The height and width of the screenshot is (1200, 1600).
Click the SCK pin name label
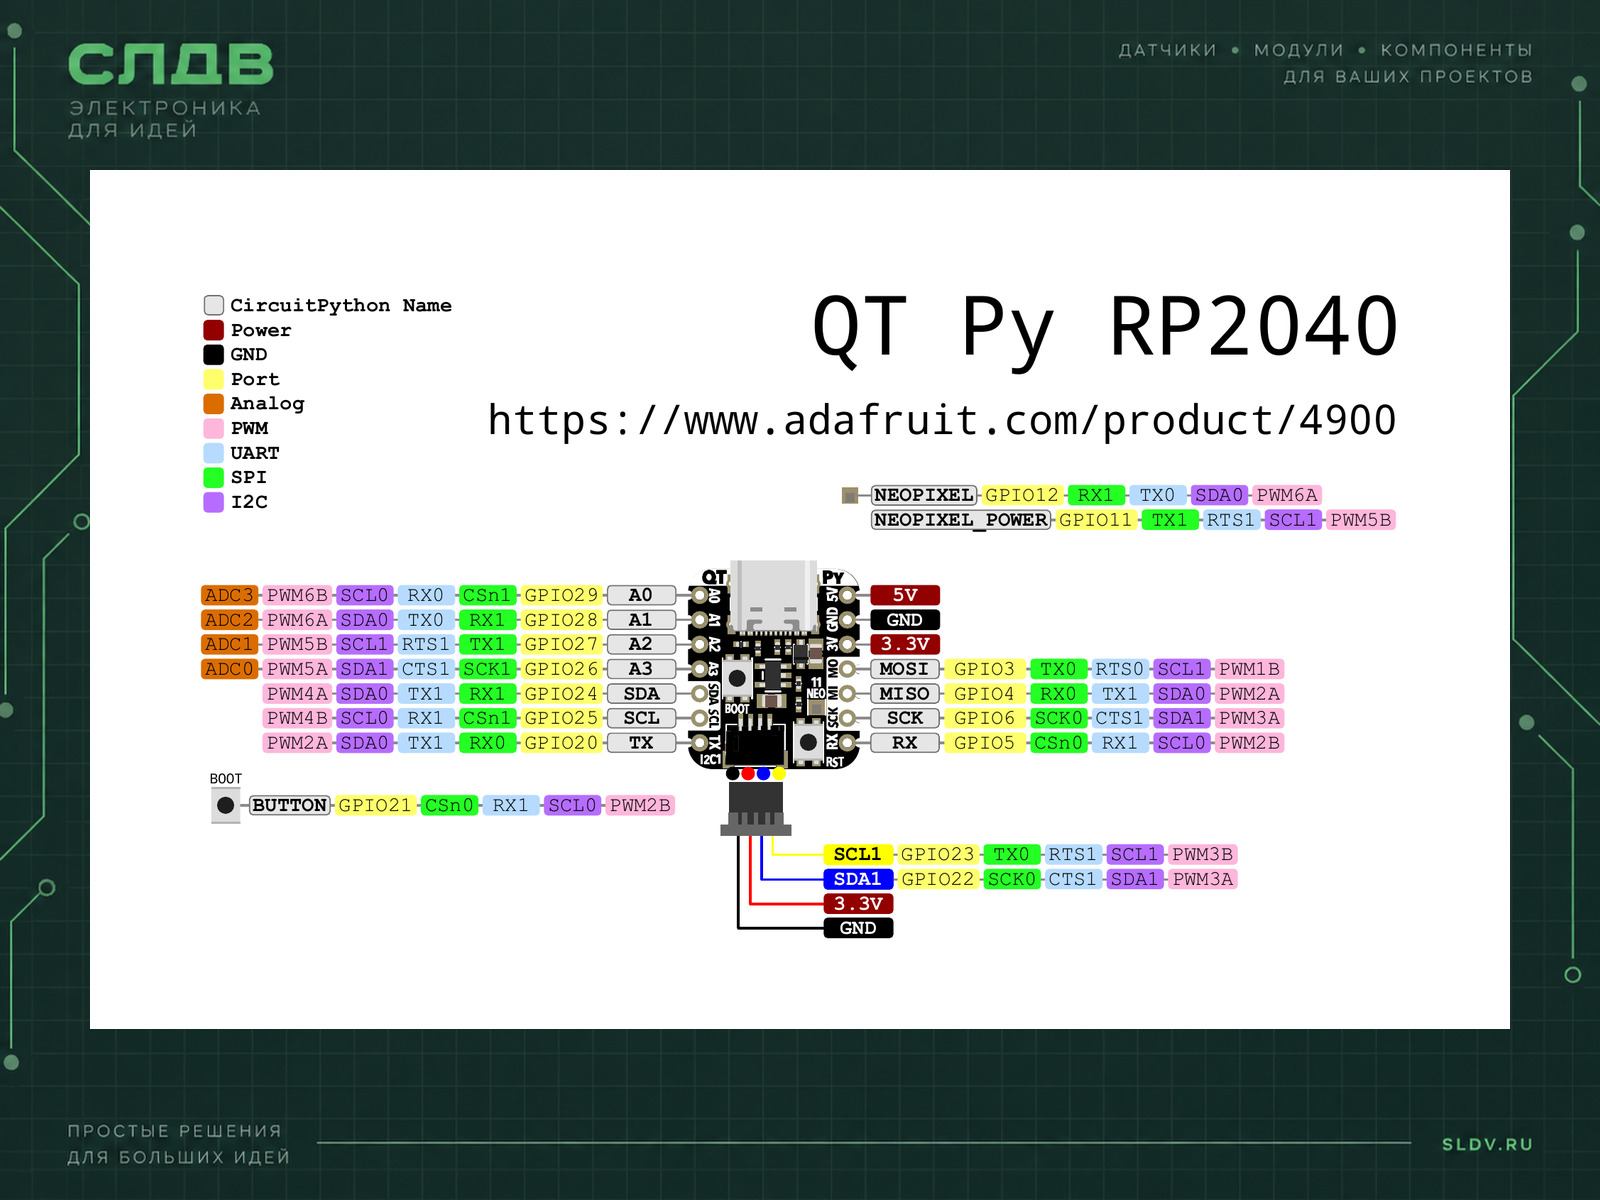(905, 718)
